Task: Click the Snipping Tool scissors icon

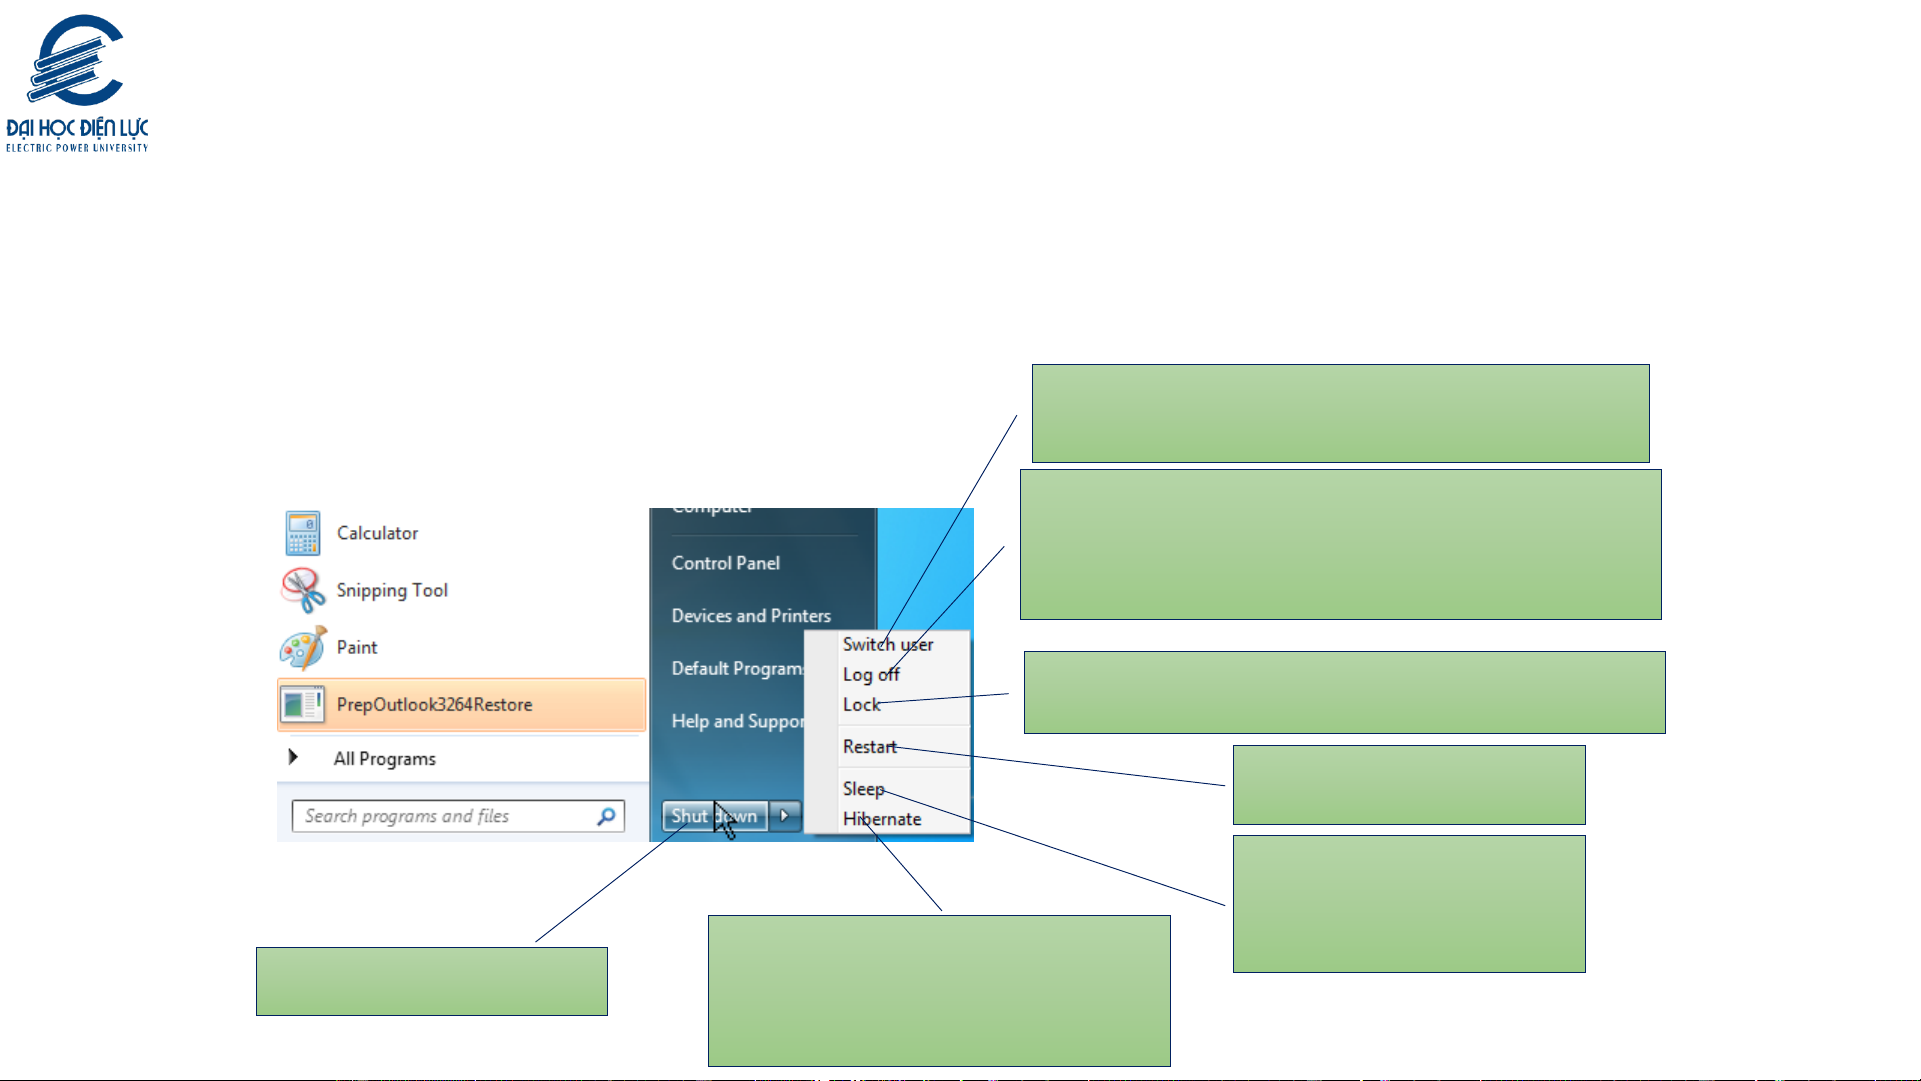Action: click(302, 590)
